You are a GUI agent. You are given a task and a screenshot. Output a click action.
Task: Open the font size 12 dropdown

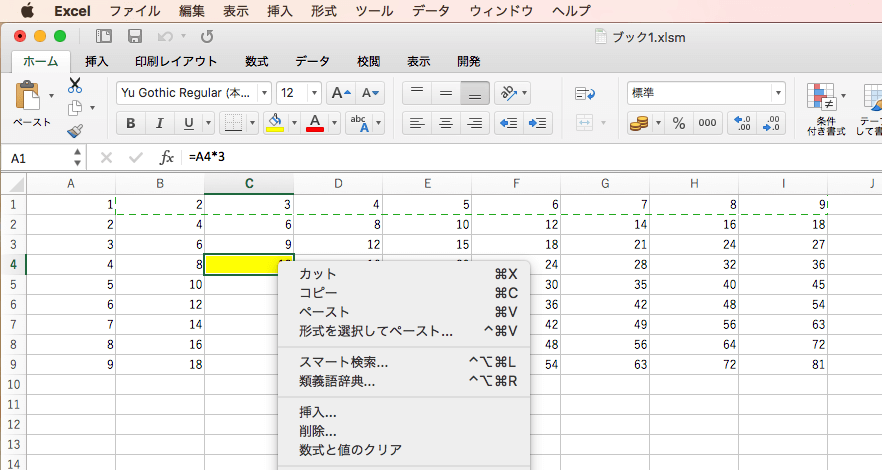pyautogui.click(x=314, y=93)
